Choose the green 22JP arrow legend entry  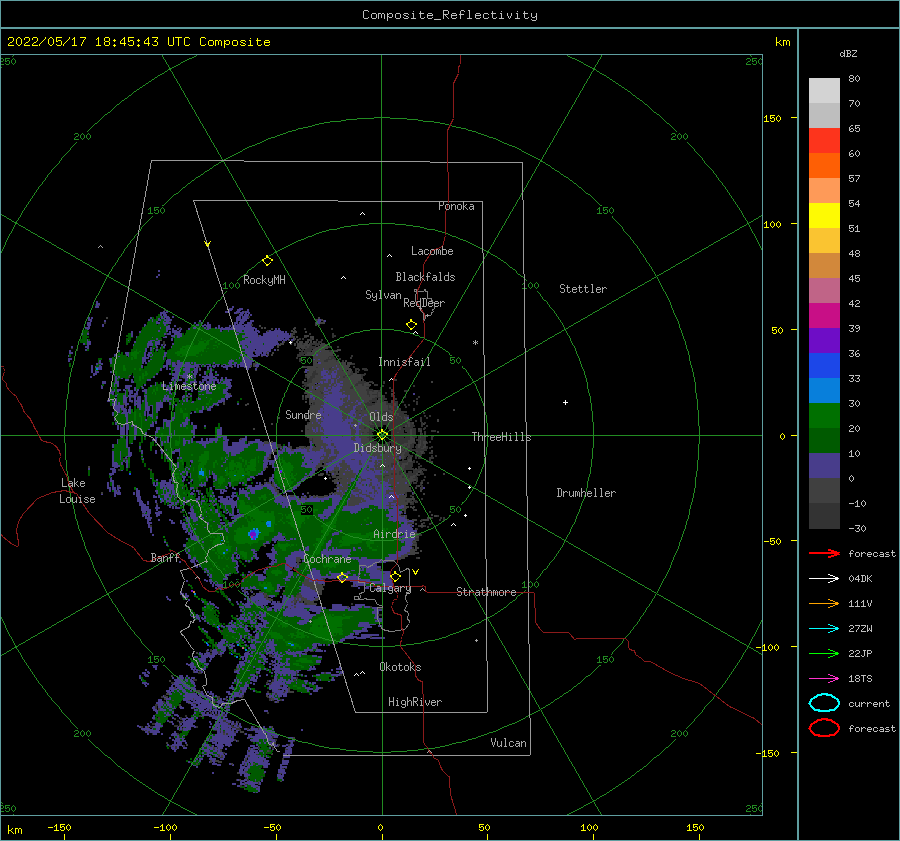(824, 653)
